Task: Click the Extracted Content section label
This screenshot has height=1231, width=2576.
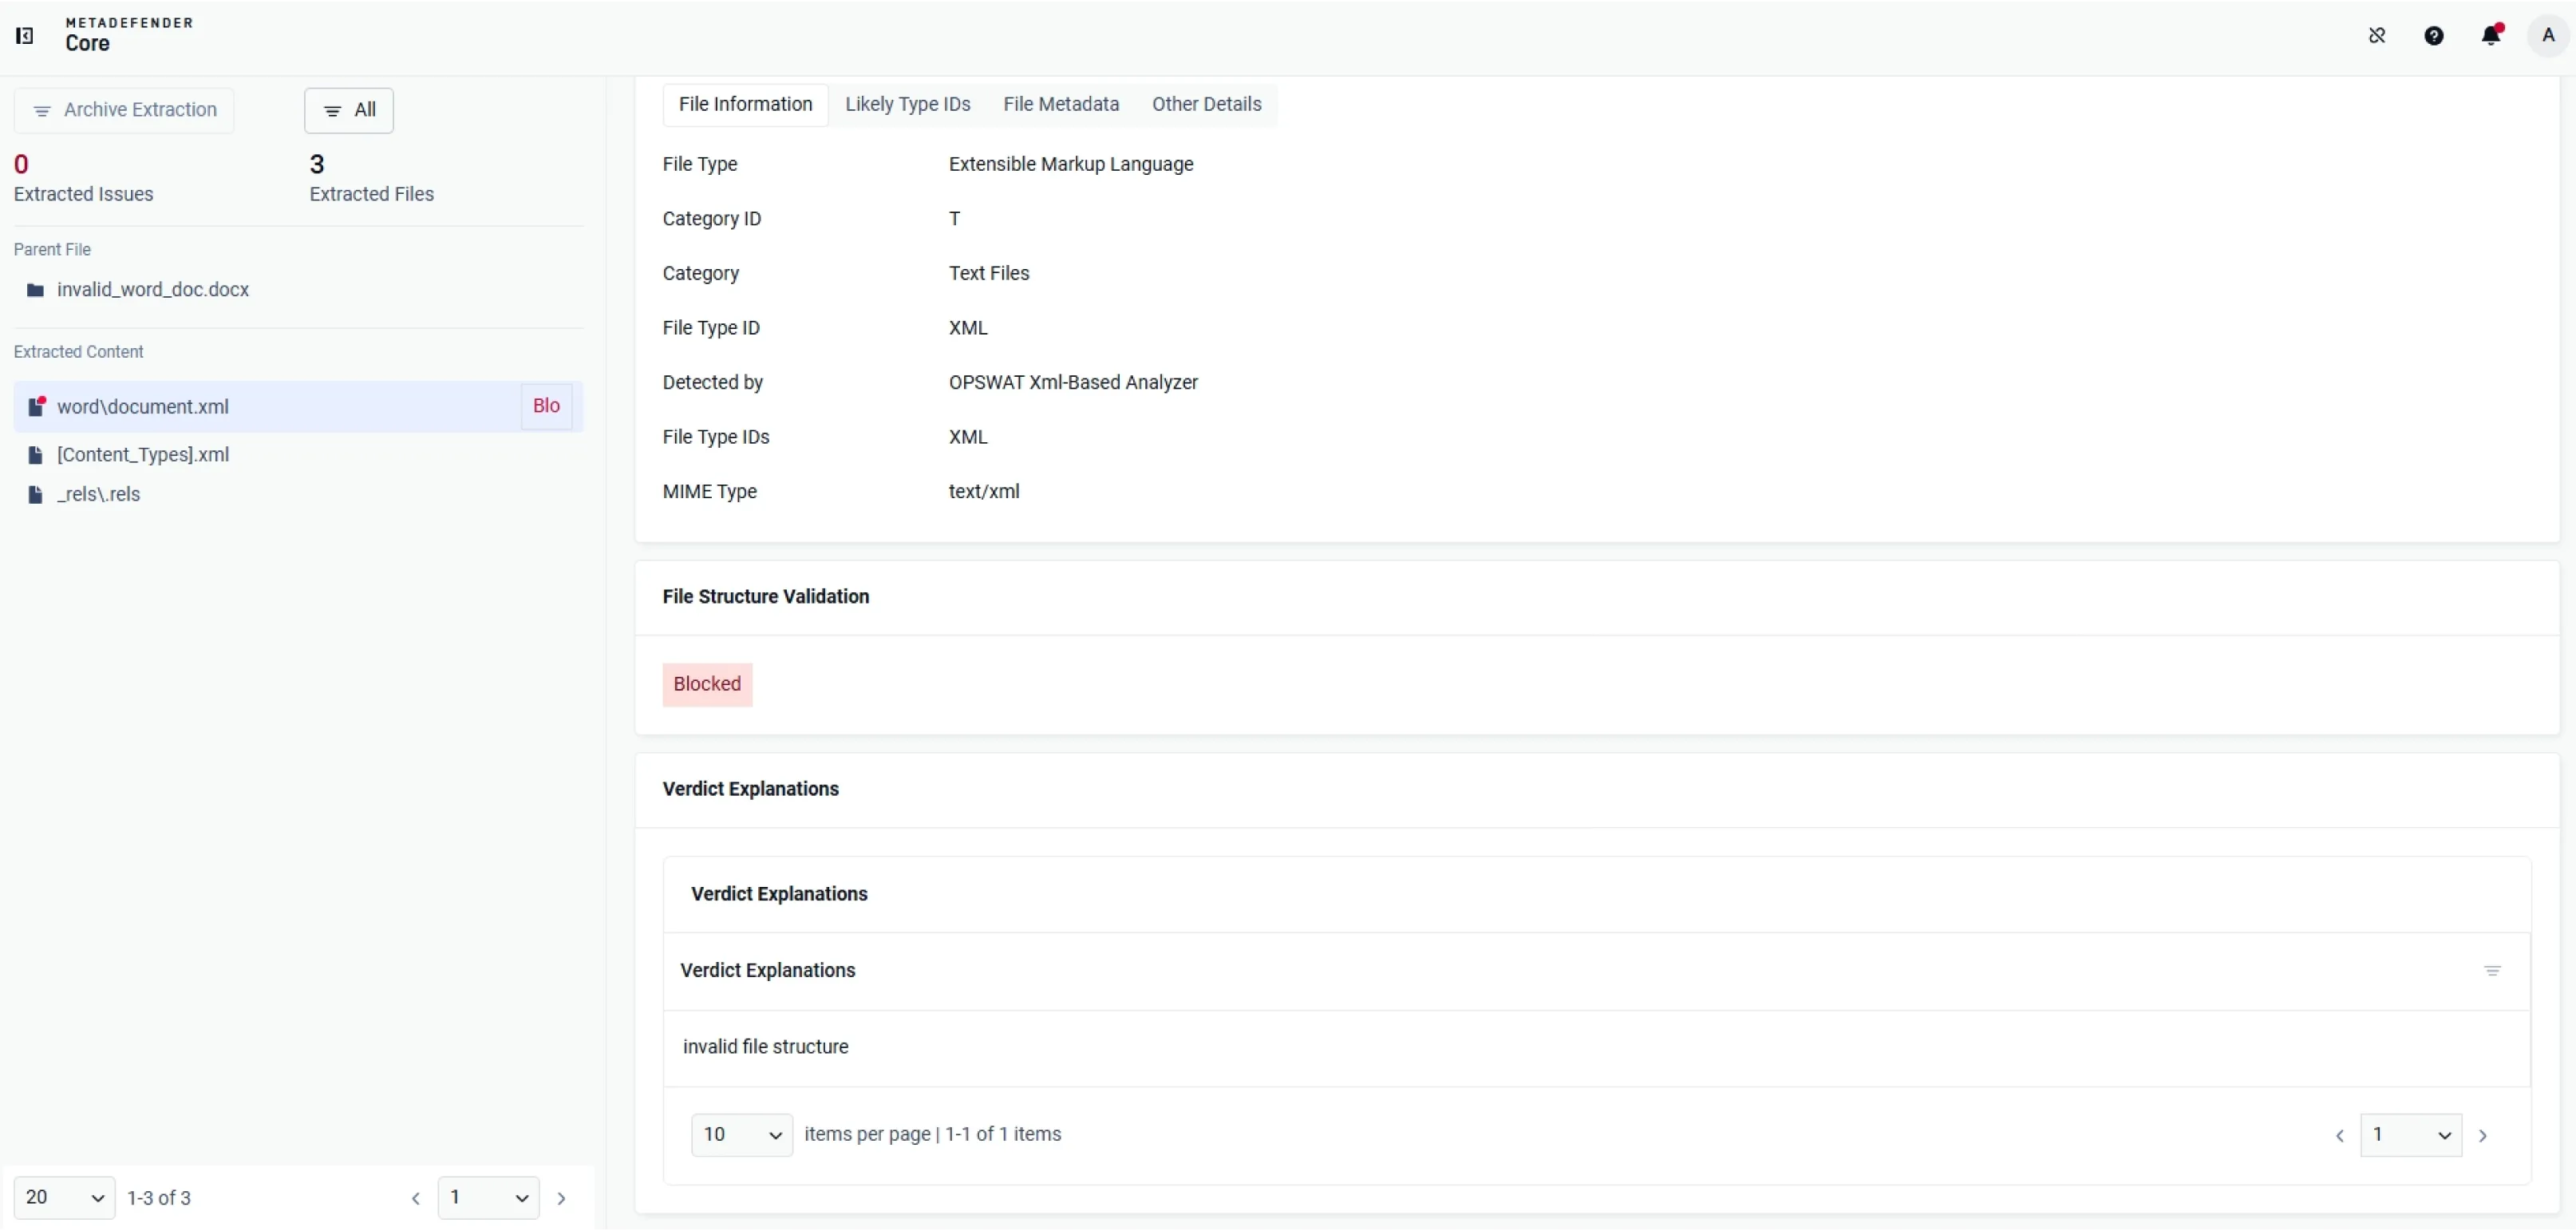Action: (79, 352)
